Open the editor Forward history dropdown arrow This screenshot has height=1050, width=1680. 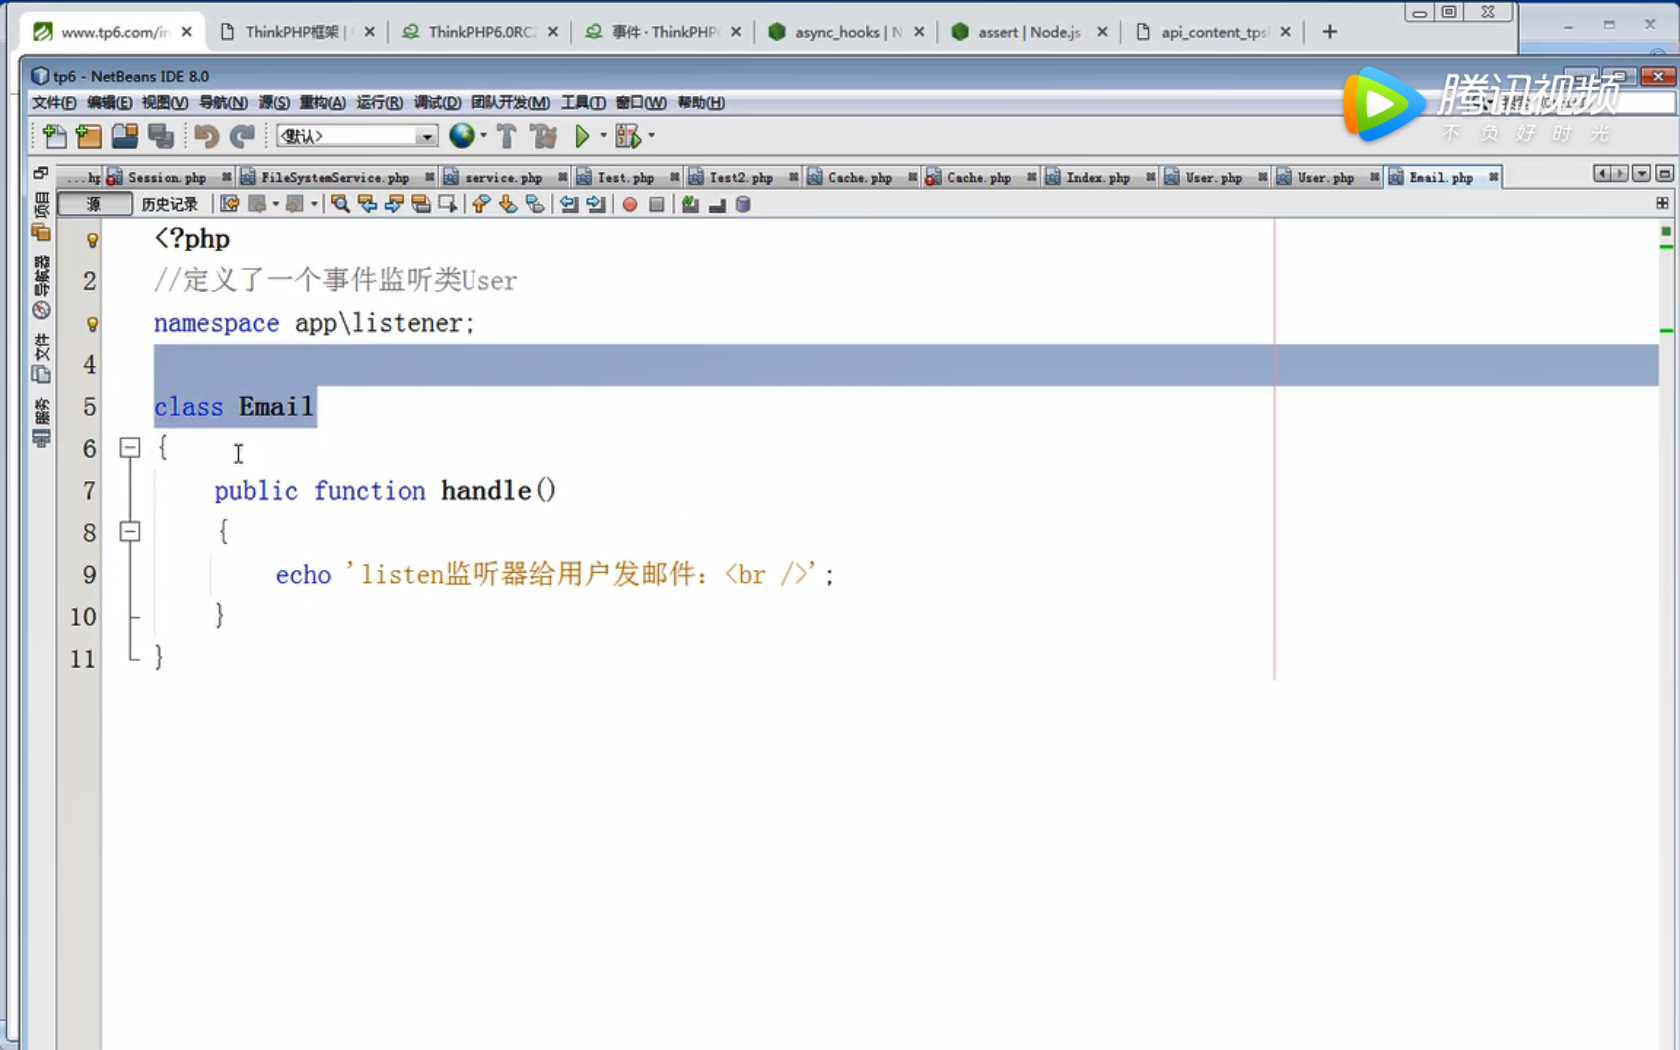click(314, 204)
